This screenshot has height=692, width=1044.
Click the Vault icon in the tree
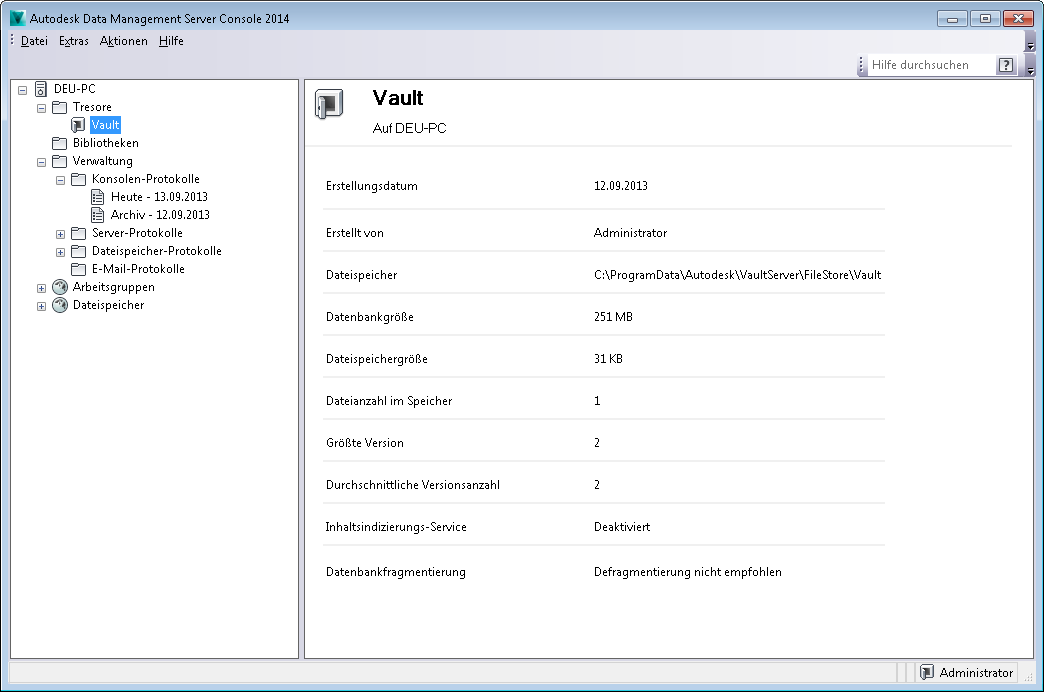click(x=79, y=125)
